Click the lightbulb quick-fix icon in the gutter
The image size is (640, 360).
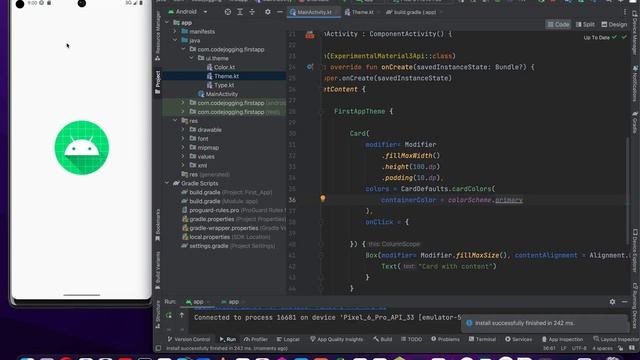[322, 199]
